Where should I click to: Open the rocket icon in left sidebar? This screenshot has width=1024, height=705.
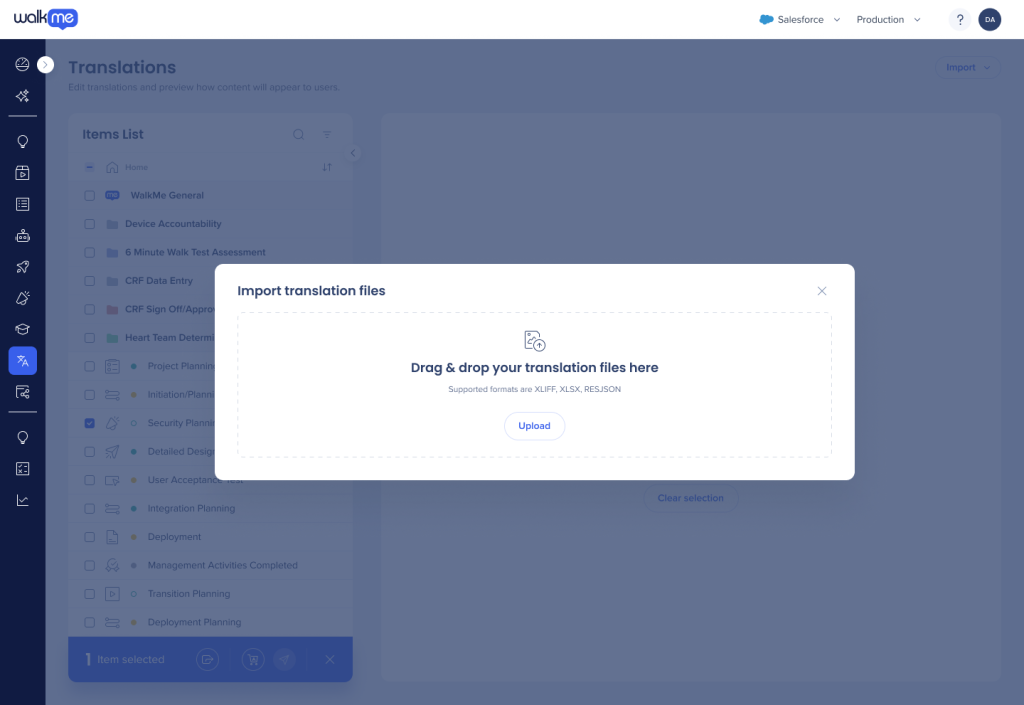click(22, 267)
